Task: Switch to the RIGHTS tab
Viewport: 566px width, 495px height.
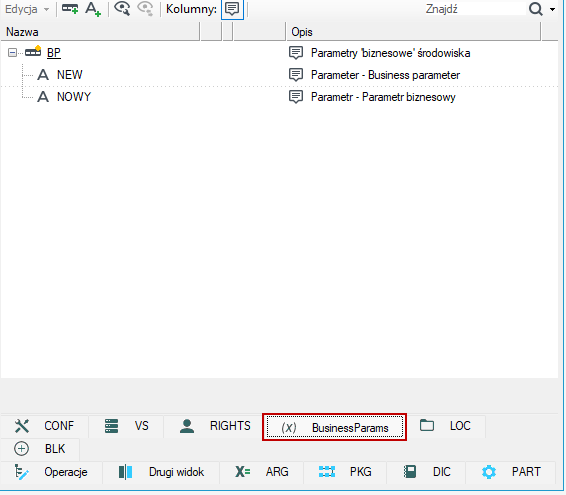Action: click(213, 426)
